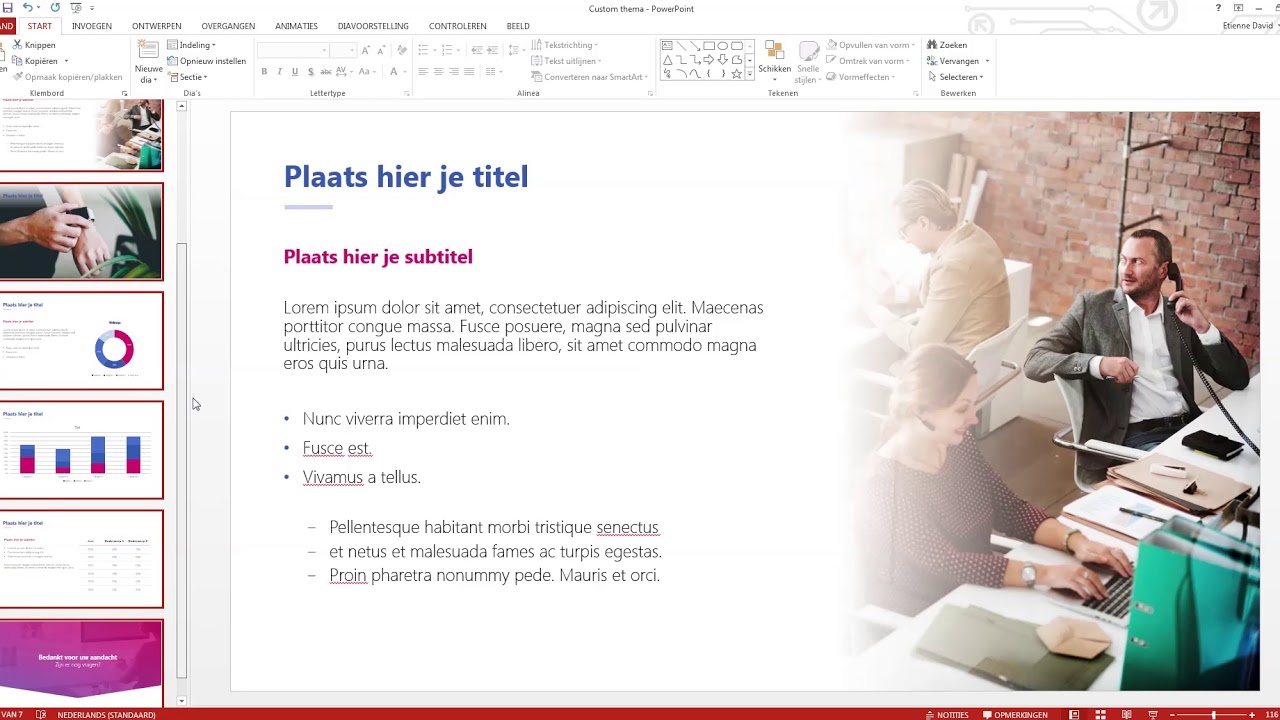Undo the last action

click(27, 8)
